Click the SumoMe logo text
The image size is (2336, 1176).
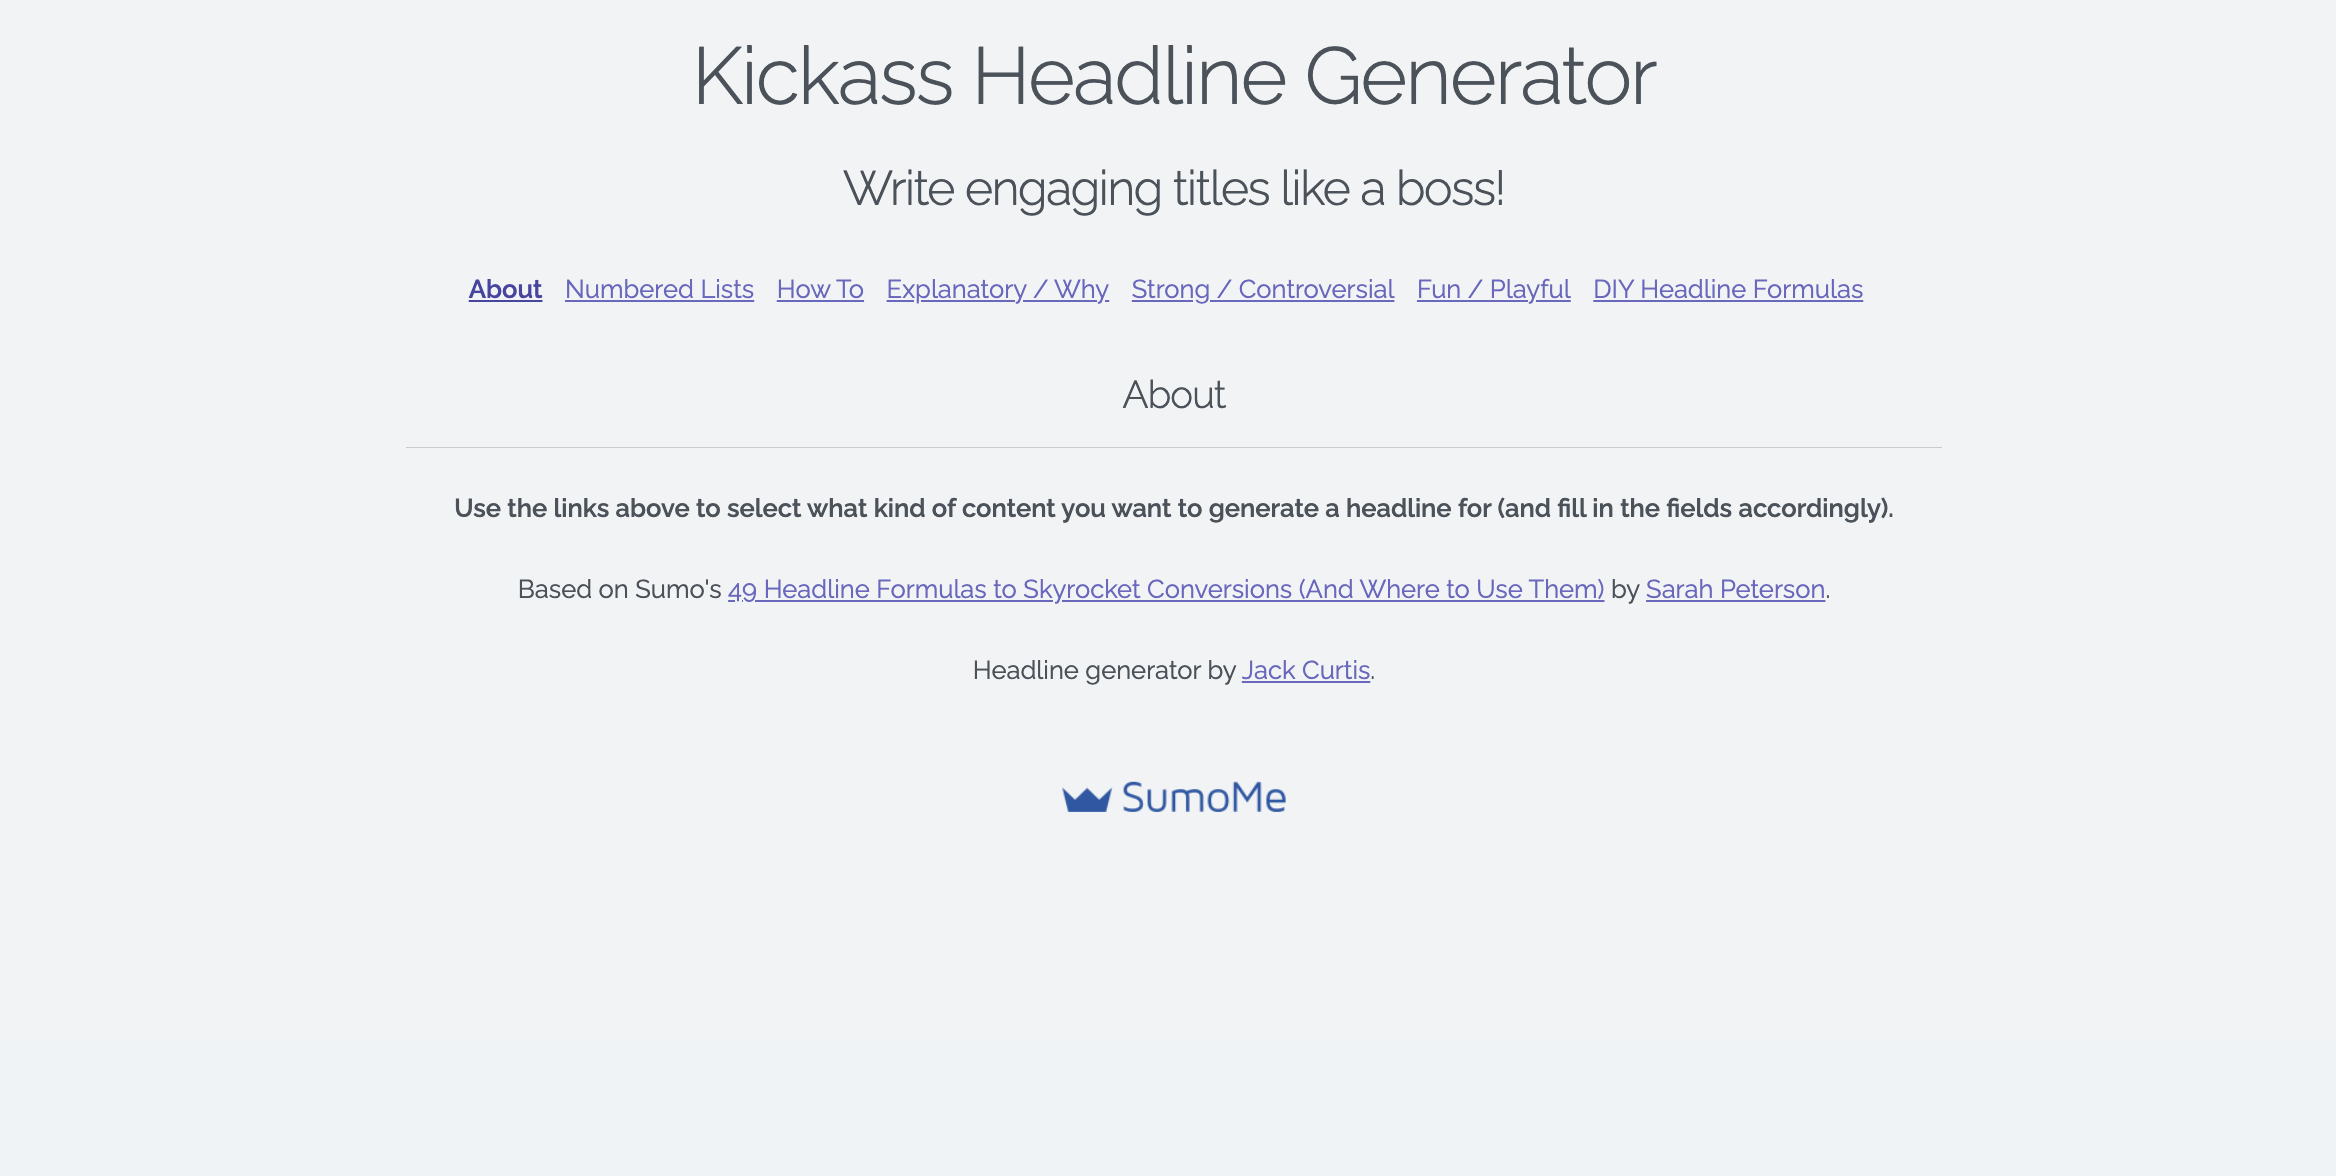pos(1201,796)
